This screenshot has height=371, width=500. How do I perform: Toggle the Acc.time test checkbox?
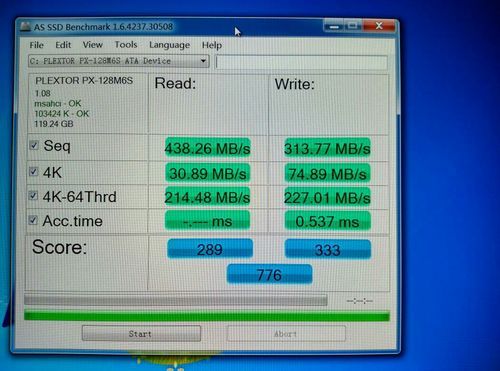[x=33, y=220]
